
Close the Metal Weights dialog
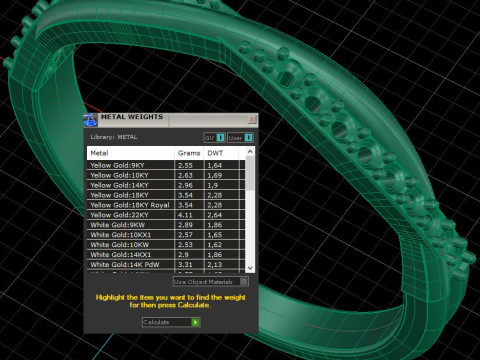pos(252,119)
